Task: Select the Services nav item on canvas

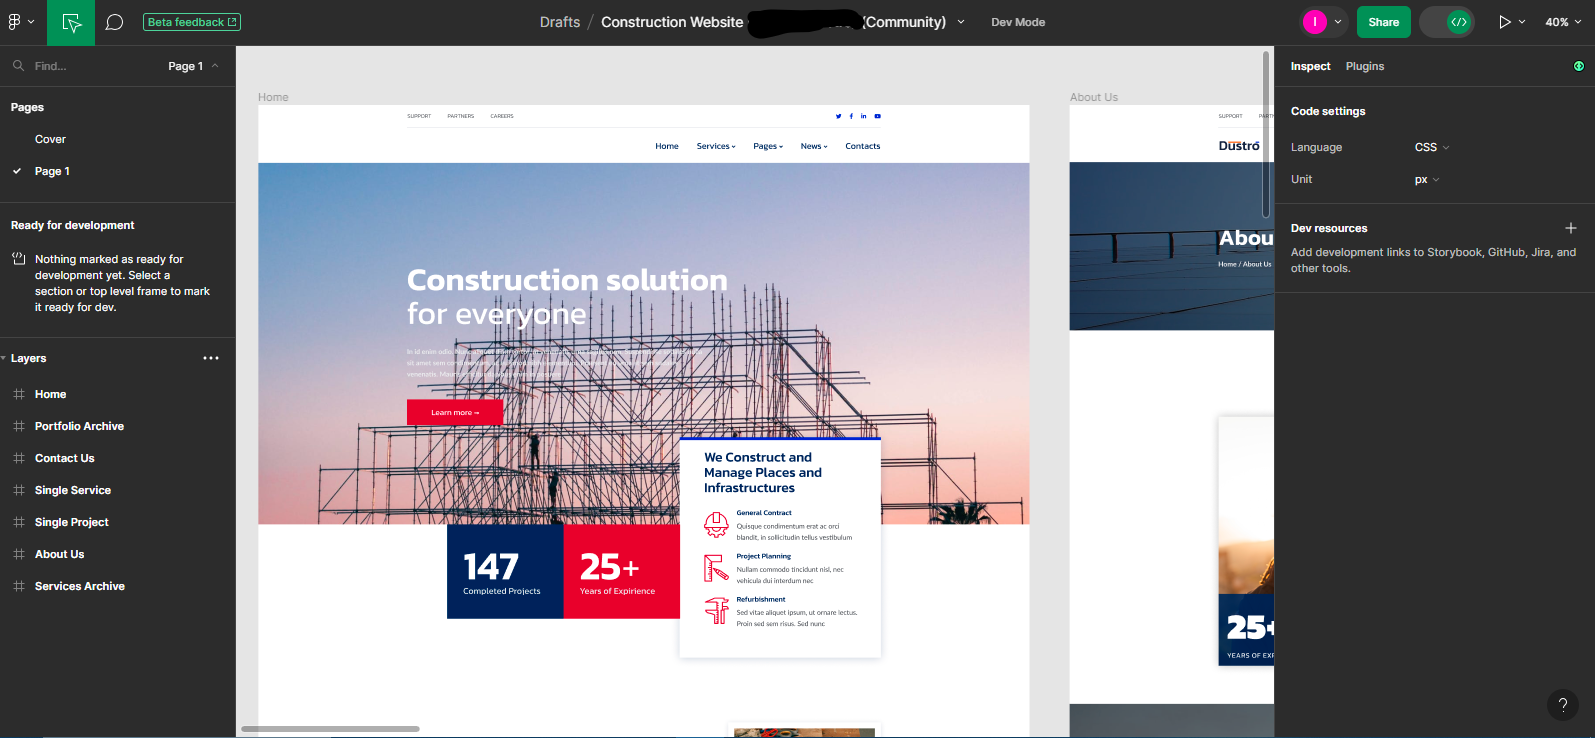Action: coord(716,146)
